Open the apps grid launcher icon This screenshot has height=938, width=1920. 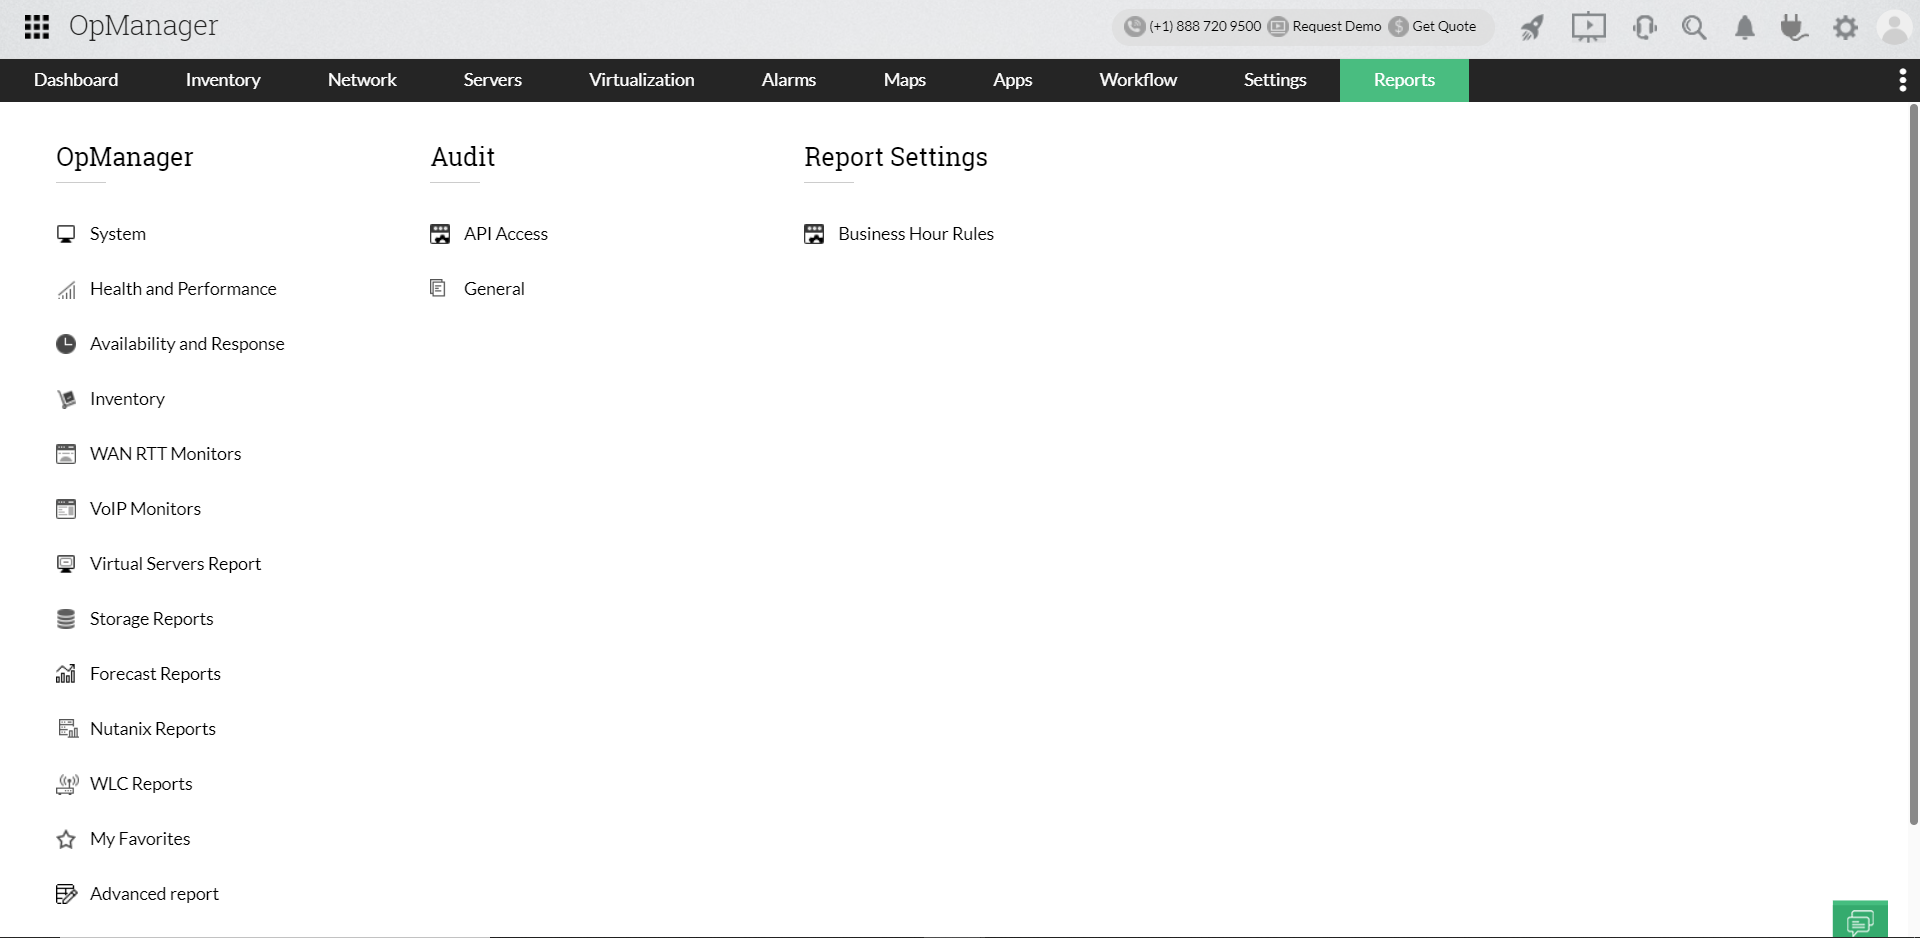pos(37,27)
